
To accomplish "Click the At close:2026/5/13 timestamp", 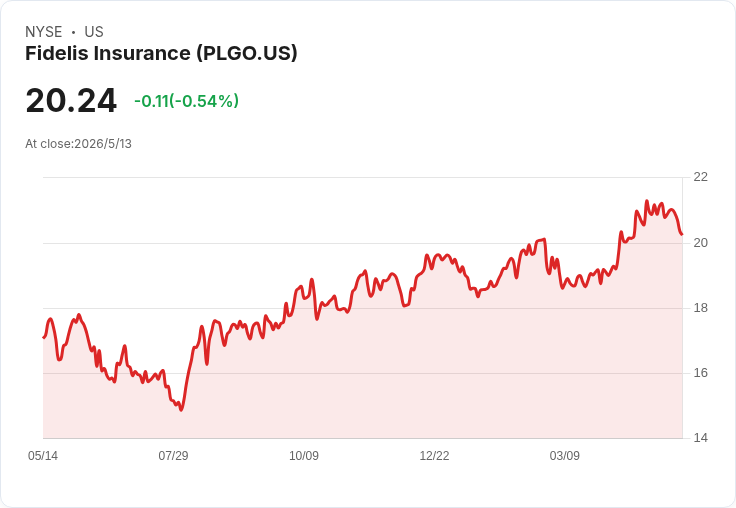I will (x=78, y=144).
